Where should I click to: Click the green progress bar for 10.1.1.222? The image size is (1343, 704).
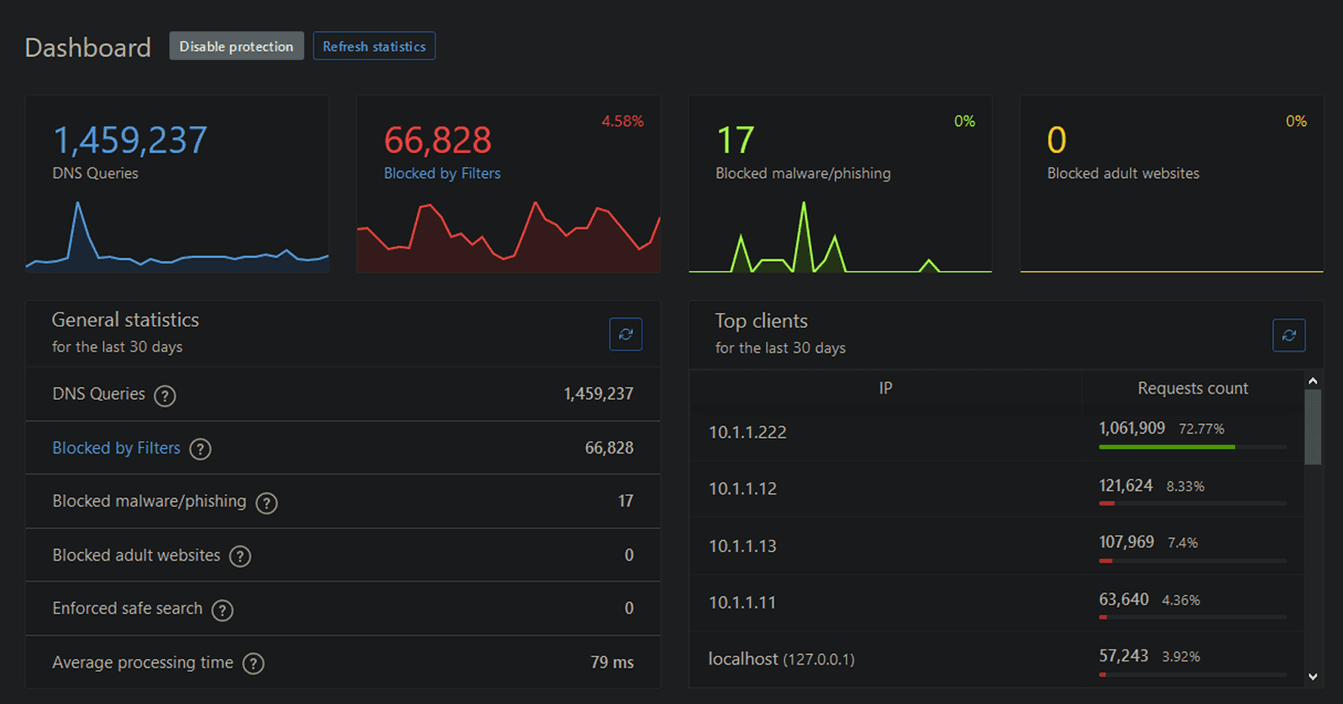click(x=1166, y=447)
